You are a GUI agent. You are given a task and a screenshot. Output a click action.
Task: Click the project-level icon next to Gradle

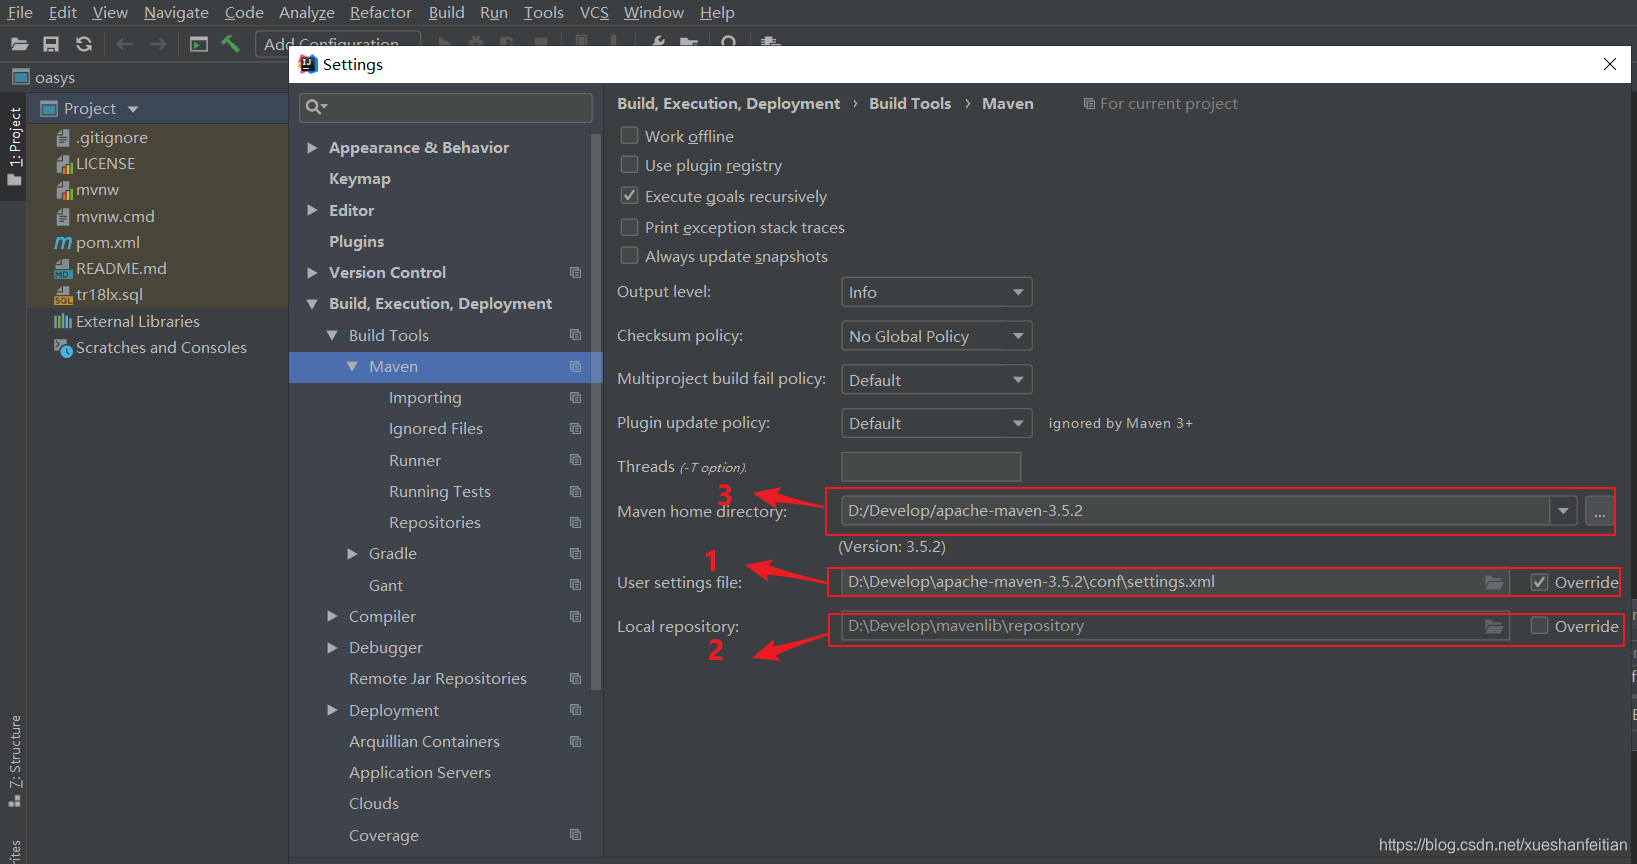click(x=575, y=553)
